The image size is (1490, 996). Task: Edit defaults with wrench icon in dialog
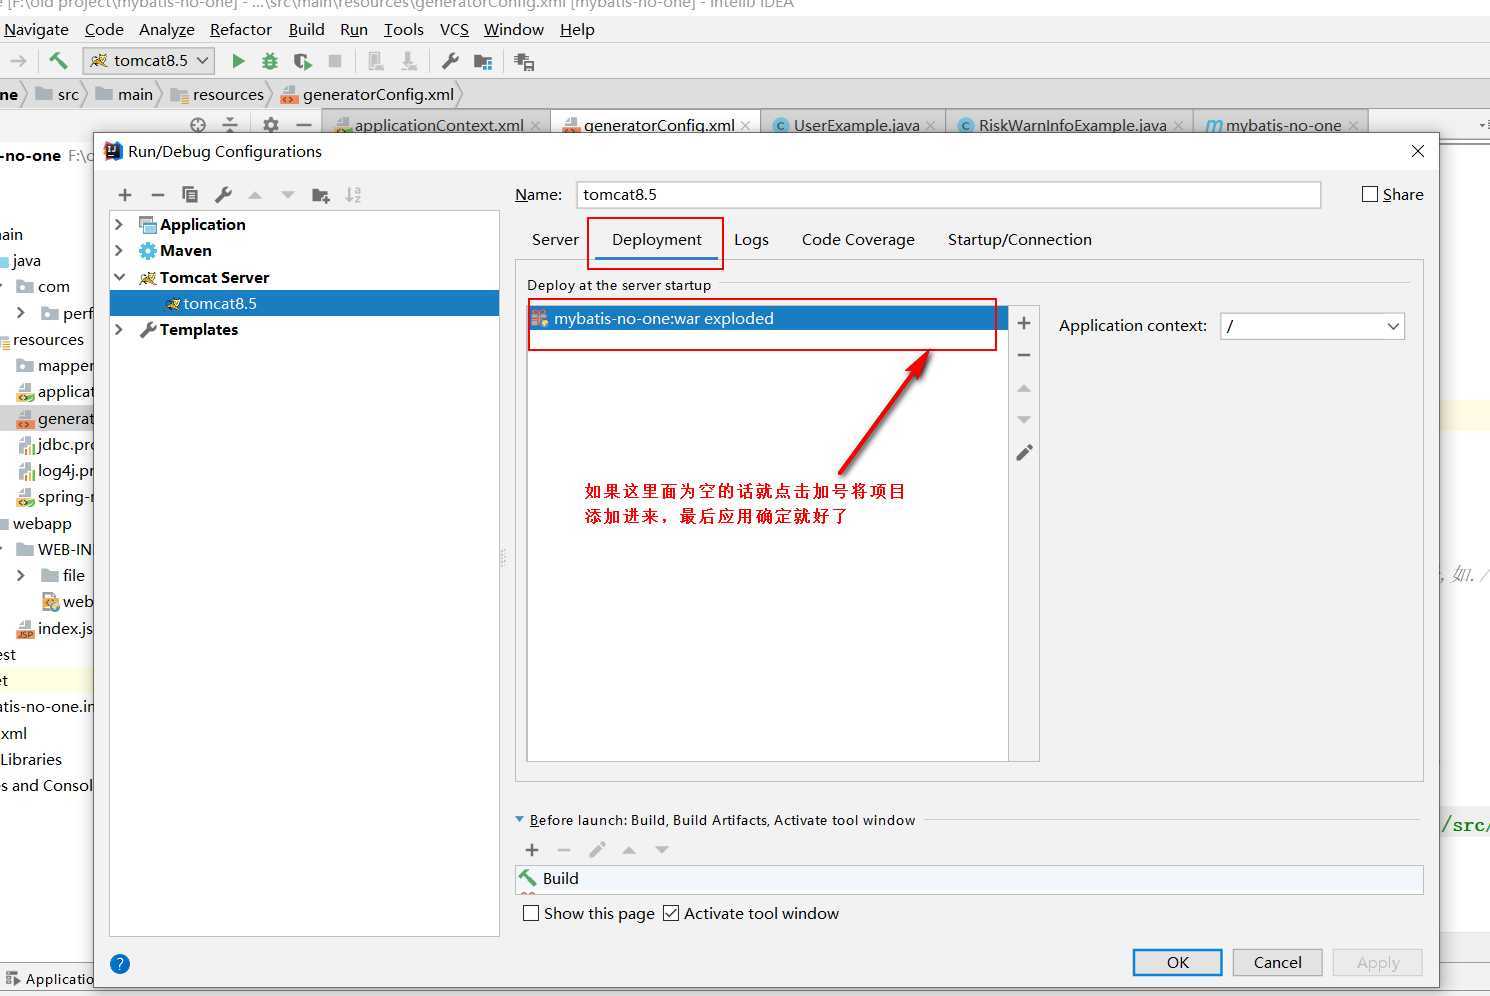tap(223, 195)
